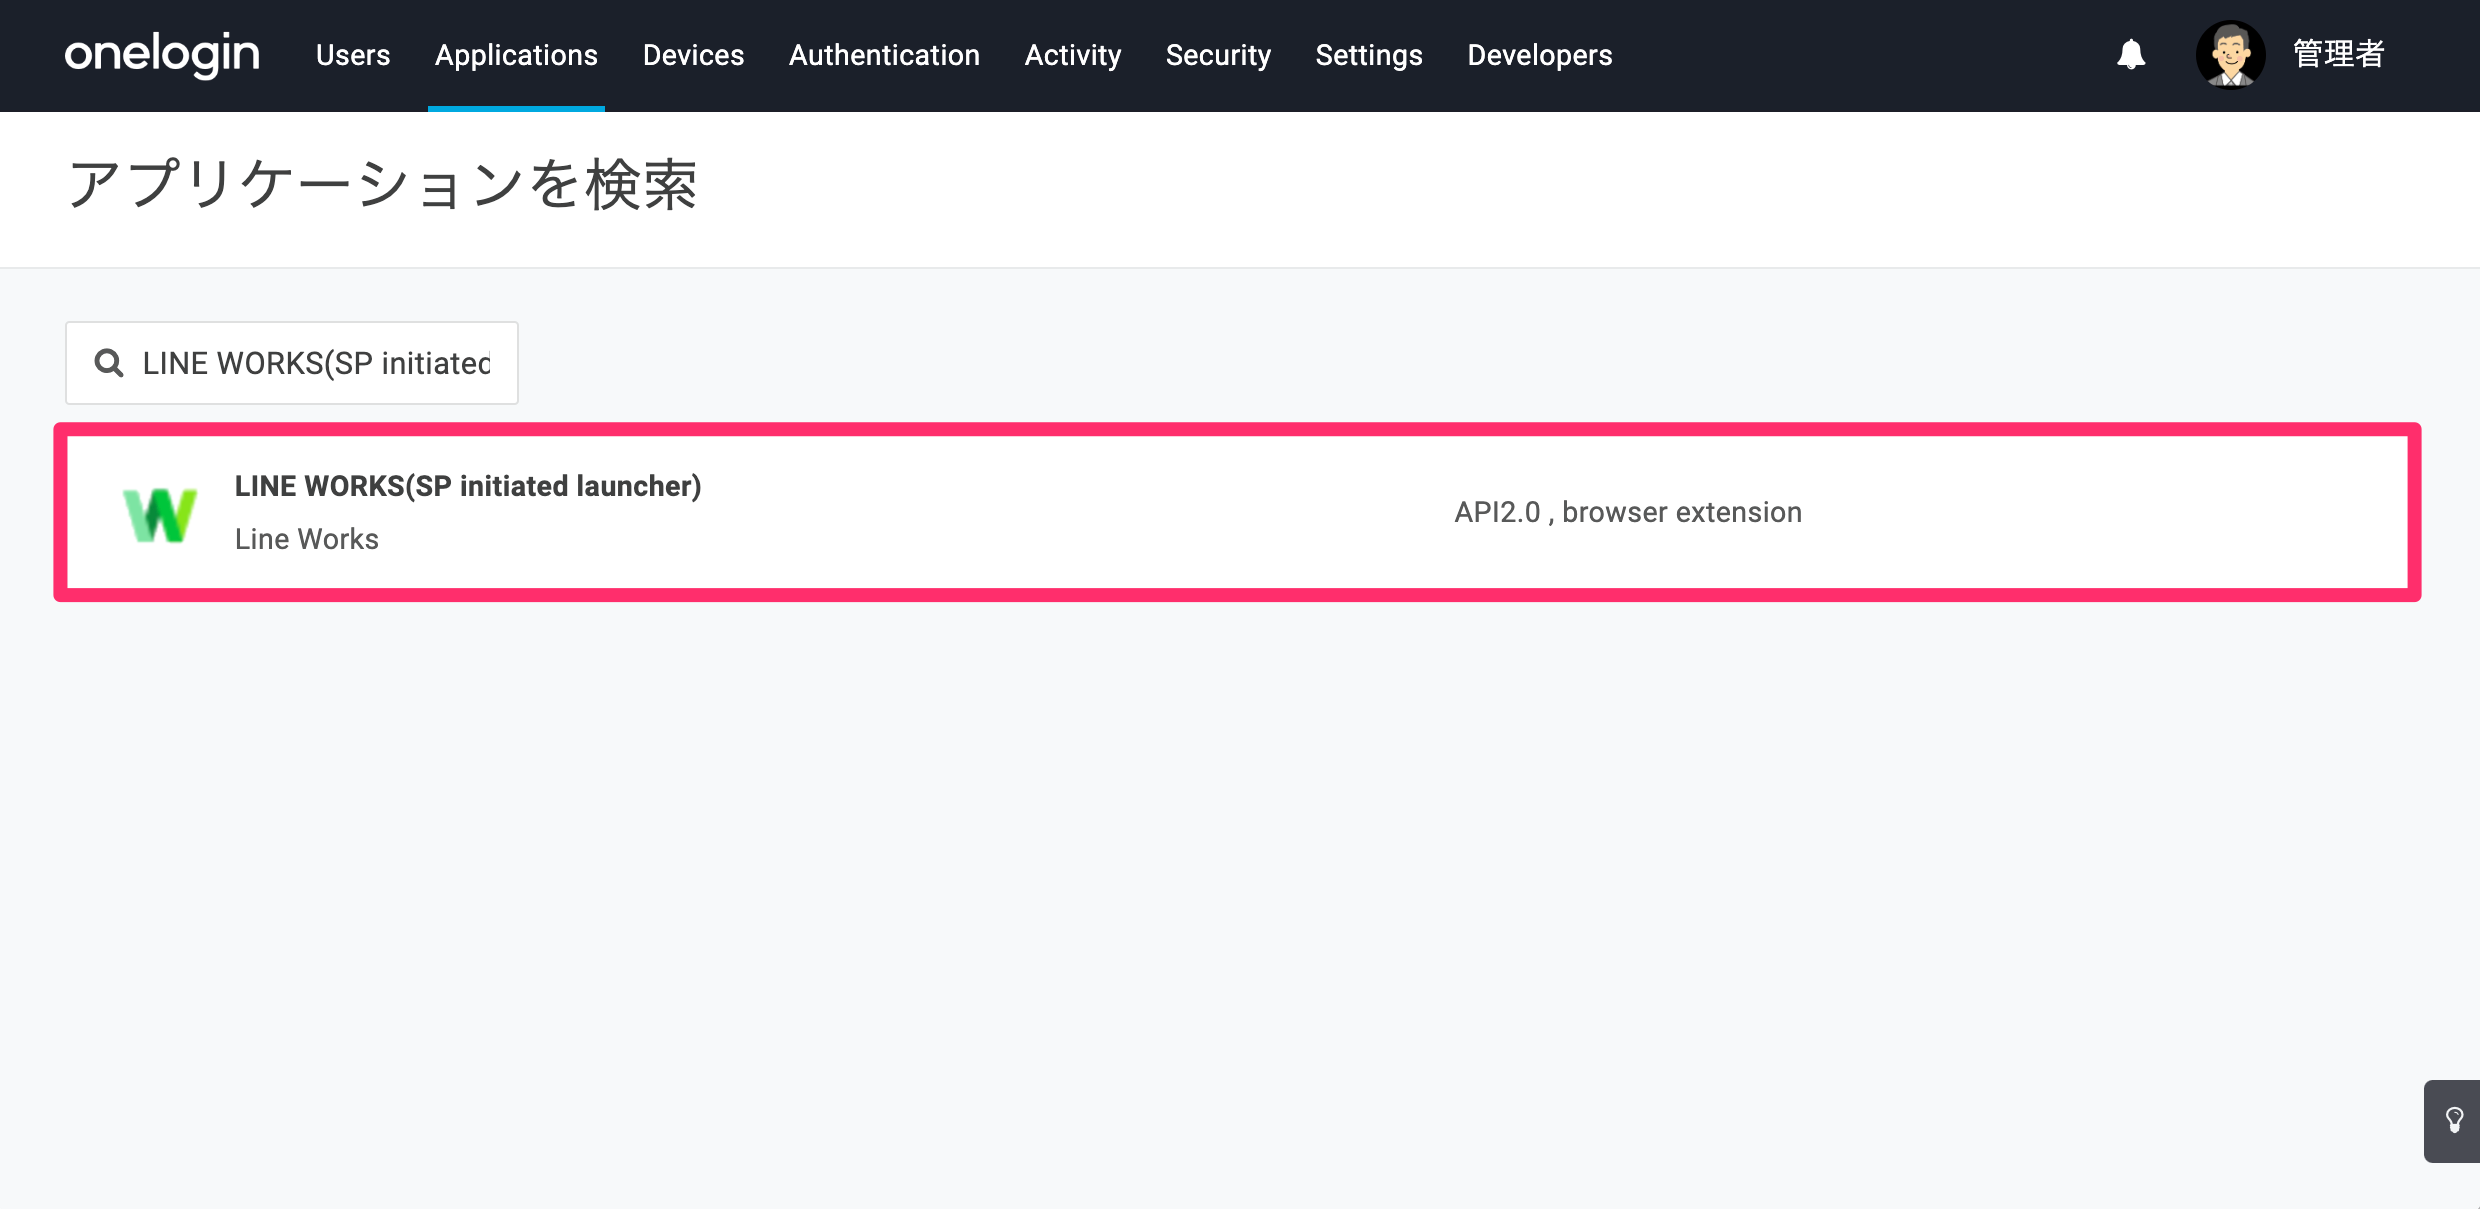Open the lightbulb help widget
The width and height of the screenshot is (2480, 1209).
[2454, 1120]
